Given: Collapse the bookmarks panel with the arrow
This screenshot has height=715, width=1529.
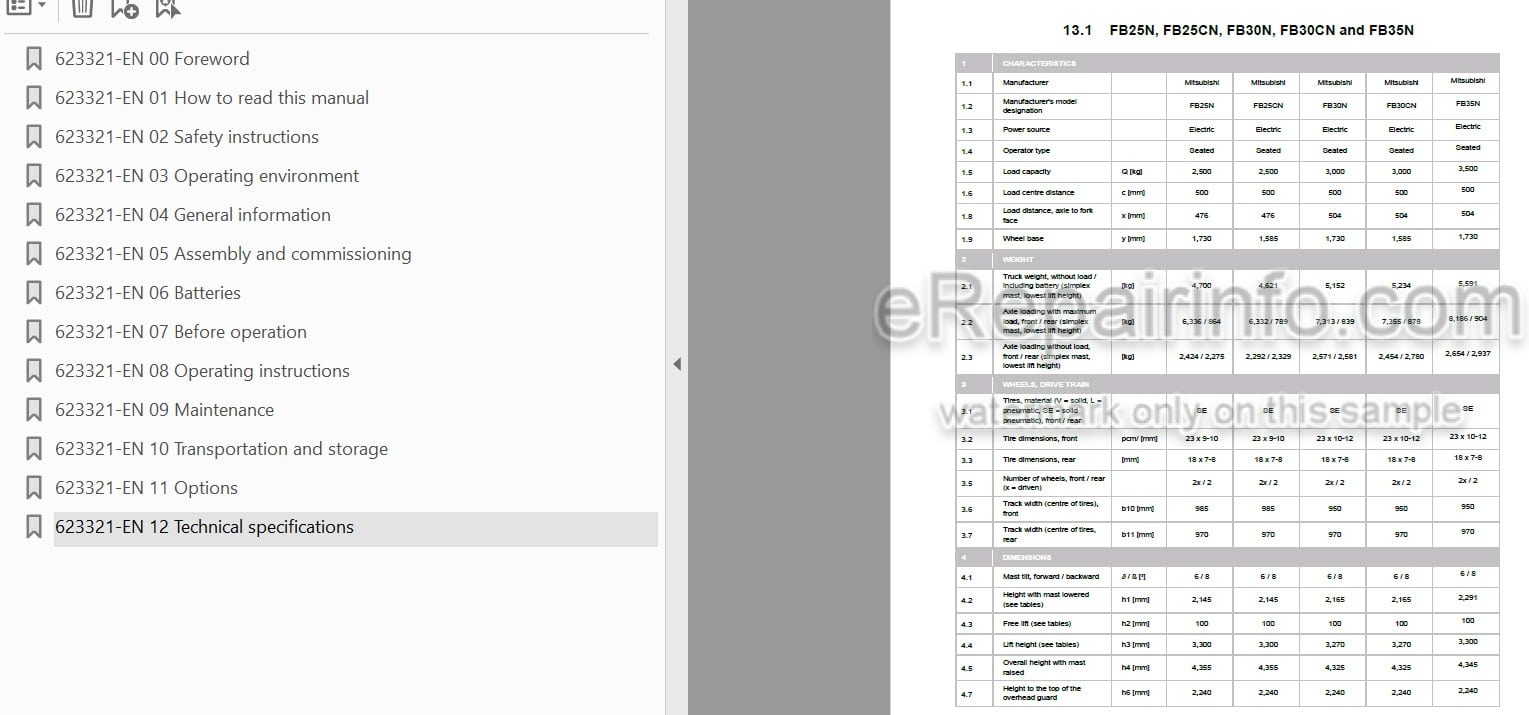Looking at the screenshot, I should click(x=677, y=364).
